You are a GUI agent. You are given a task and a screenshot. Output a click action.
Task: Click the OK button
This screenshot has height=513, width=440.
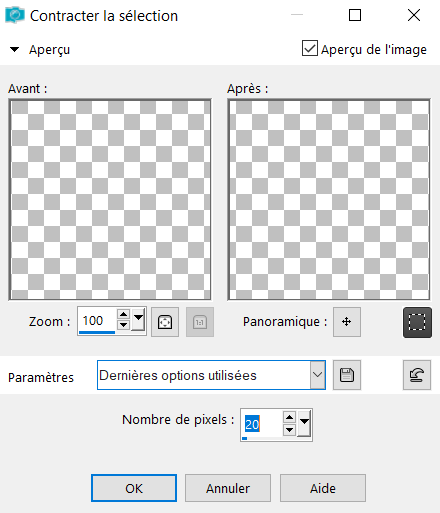pos(134,488)
